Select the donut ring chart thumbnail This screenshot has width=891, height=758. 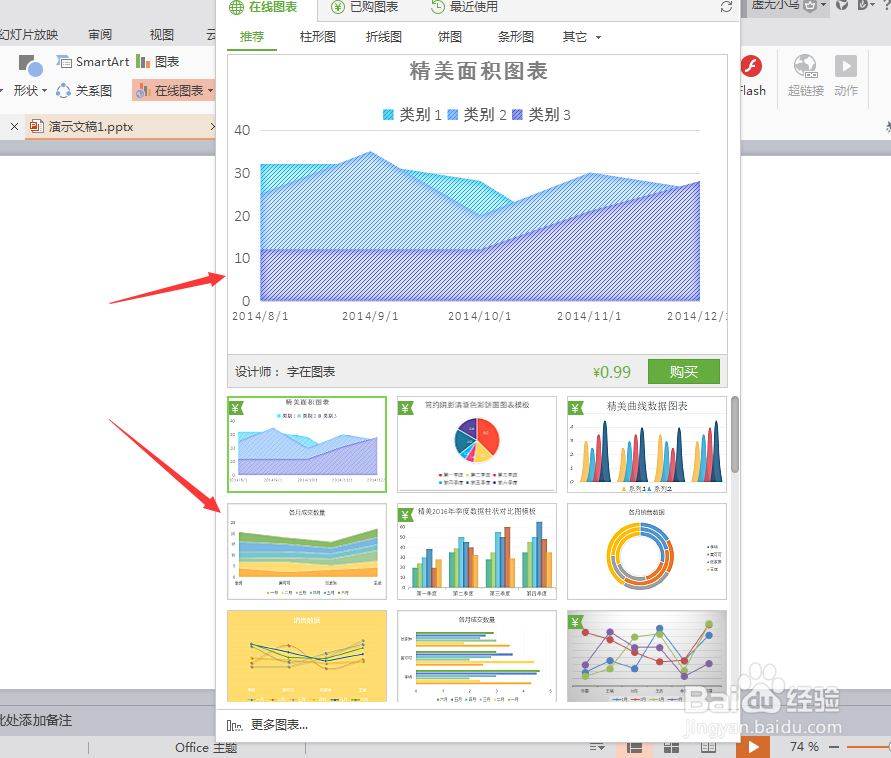click(x=646, y=551)
